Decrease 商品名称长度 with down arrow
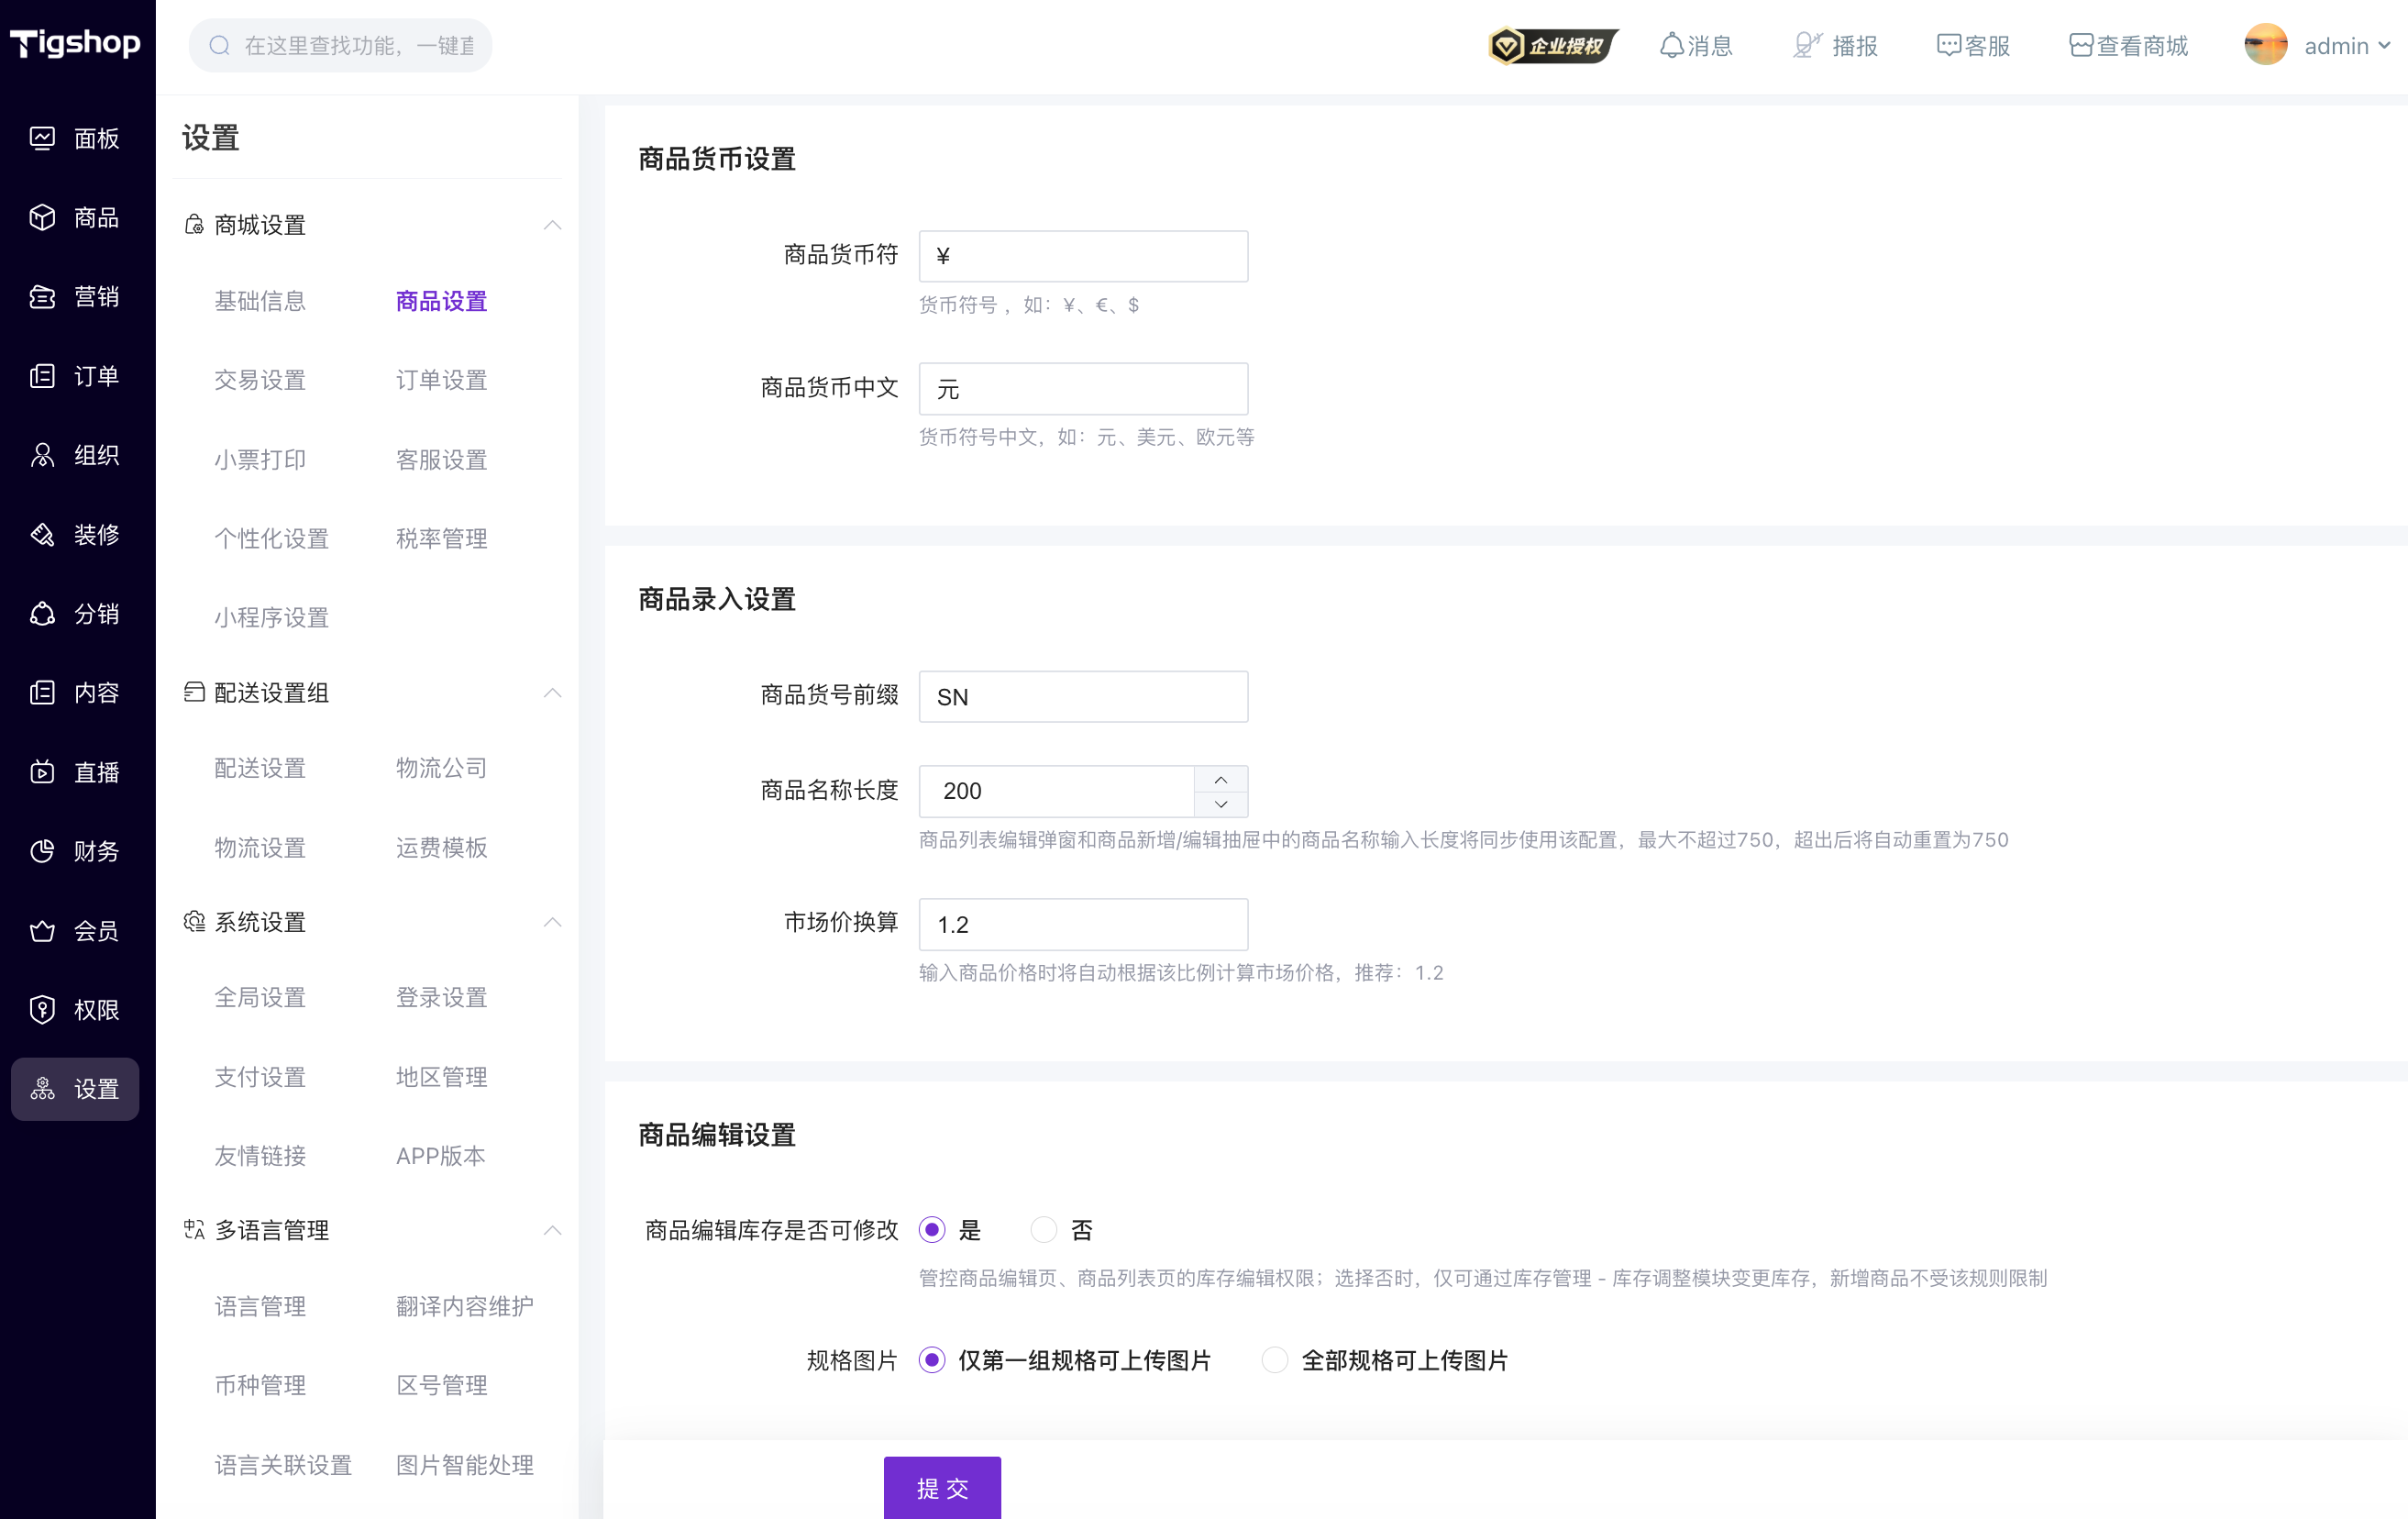 pos(1221,804)
